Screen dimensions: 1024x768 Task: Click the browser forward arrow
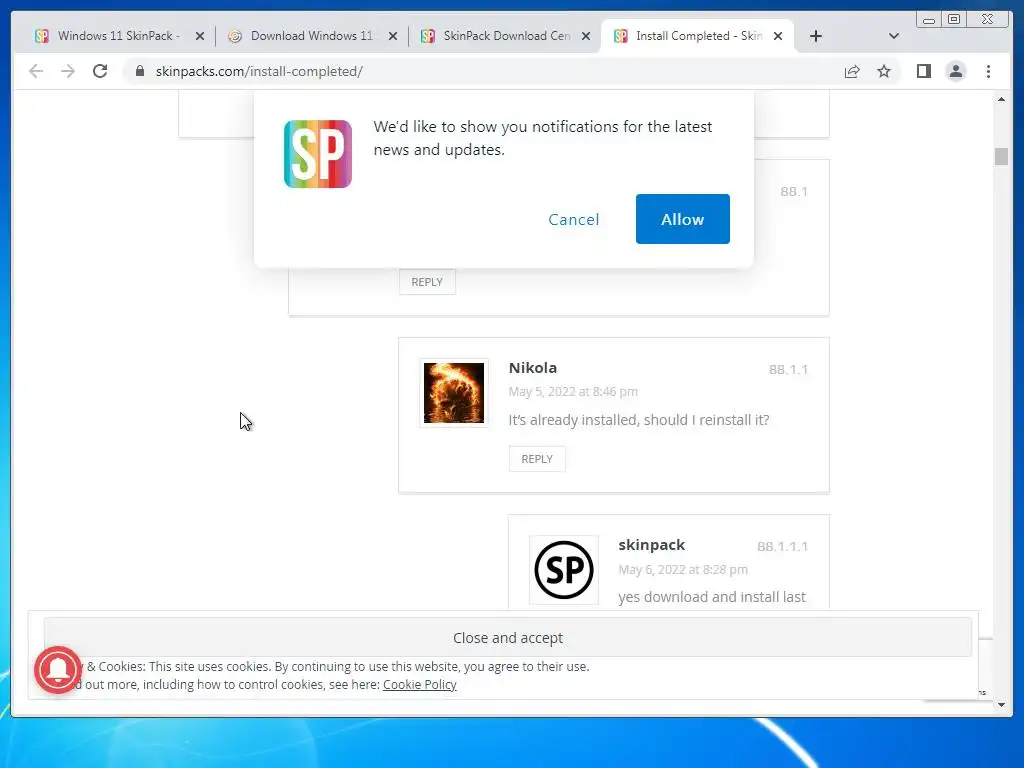(68, 71)
